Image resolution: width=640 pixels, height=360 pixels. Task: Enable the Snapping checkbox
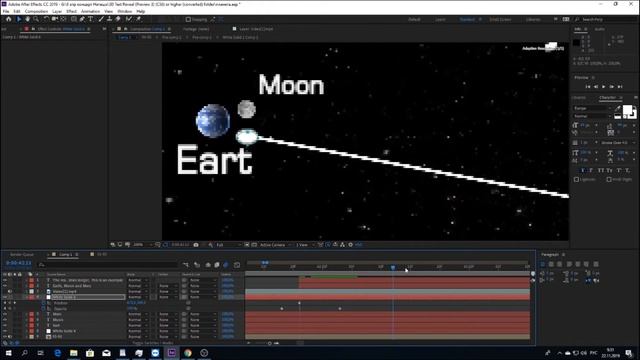tap(188, 19)
